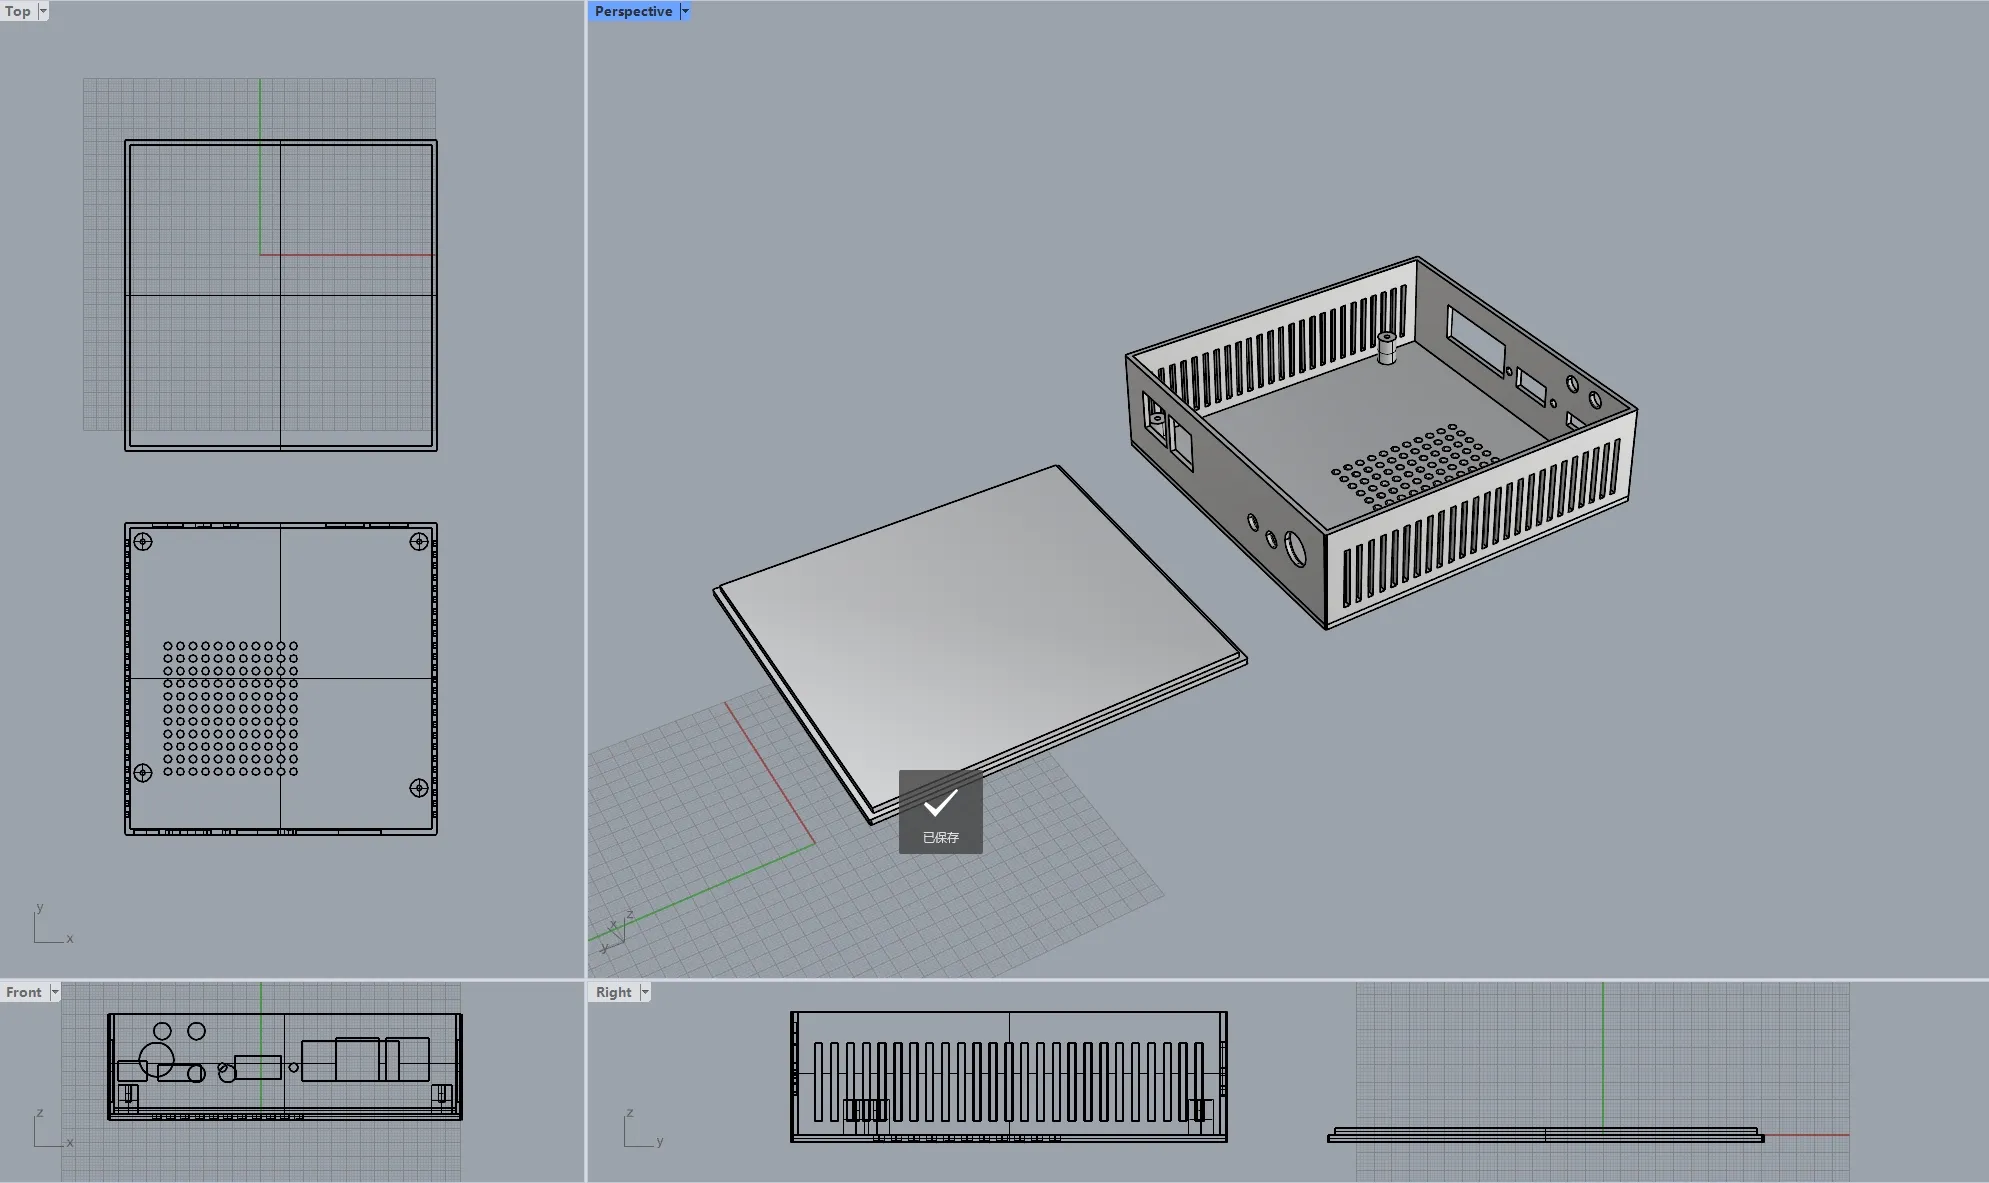Click the Perspective viewport title label
Screen dimensions: 1989x1183
coord(633,12)
